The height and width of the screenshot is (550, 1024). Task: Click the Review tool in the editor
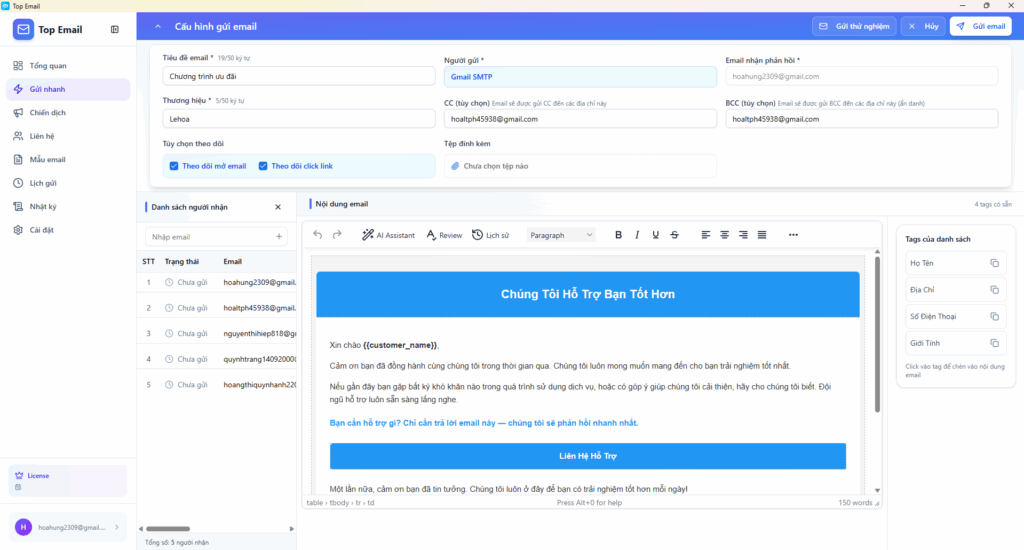444,235
